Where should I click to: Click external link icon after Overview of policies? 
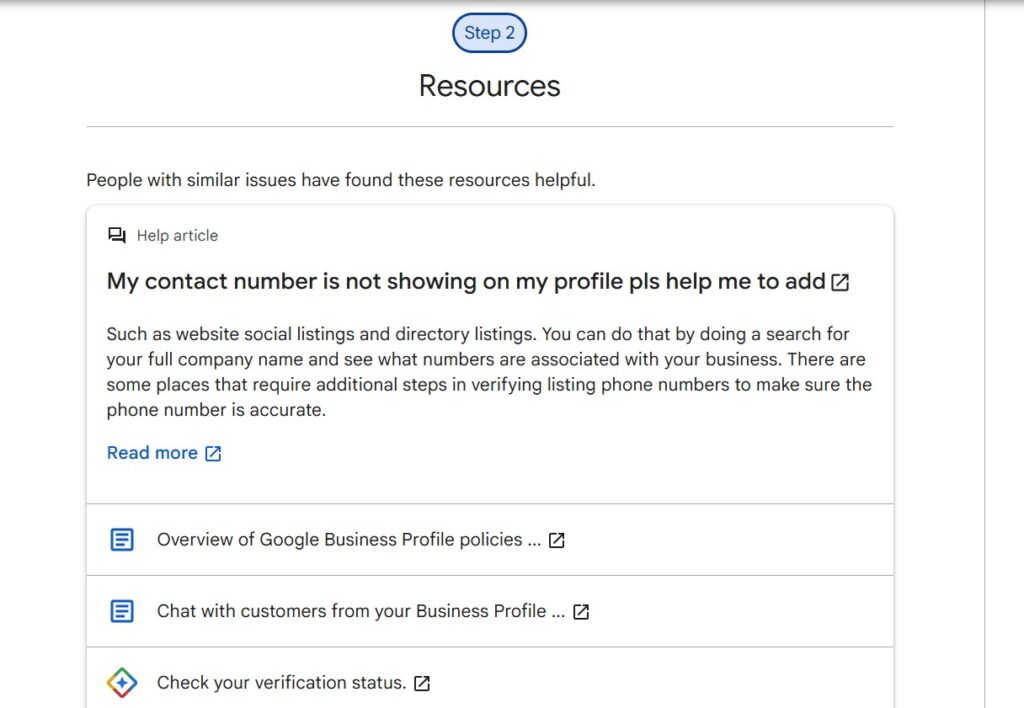tap(557, 540)
